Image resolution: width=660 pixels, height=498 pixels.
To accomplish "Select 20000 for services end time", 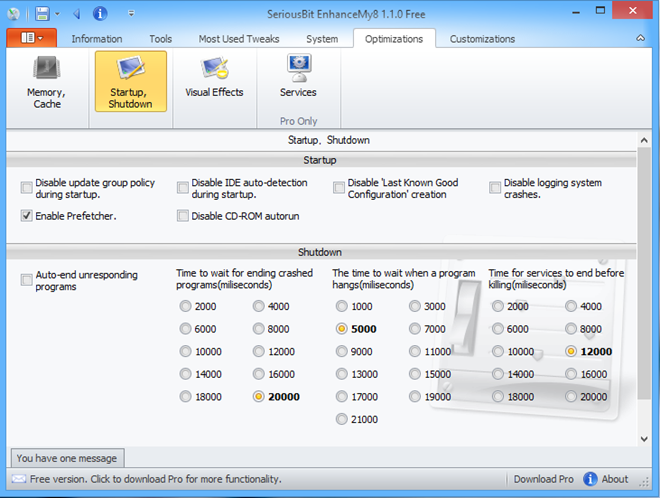I will pos(571,397).
